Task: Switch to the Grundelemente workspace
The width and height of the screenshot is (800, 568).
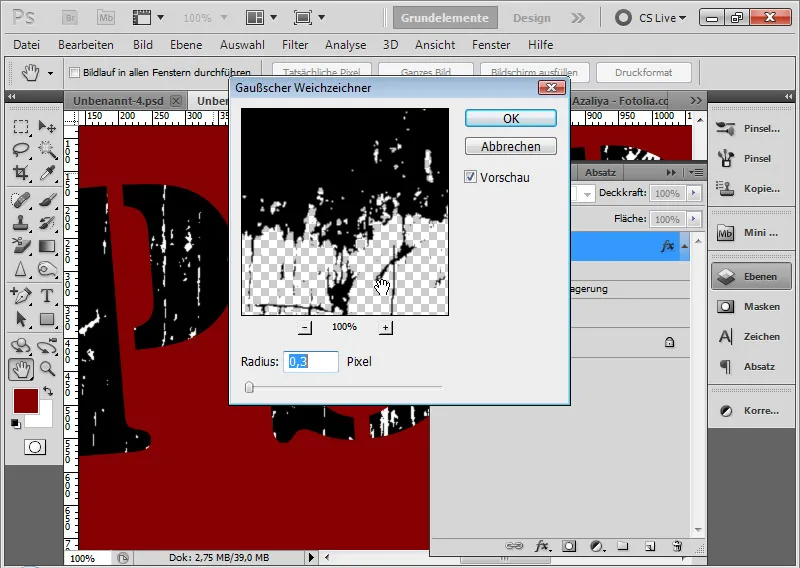Action: 445,18
